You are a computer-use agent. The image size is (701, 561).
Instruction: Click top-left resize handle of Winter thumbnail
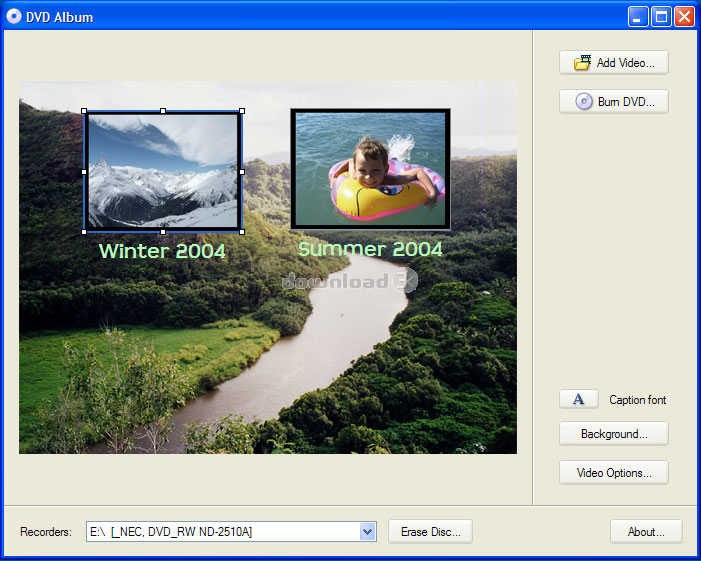pyautogui.click(x=85, y=112)
